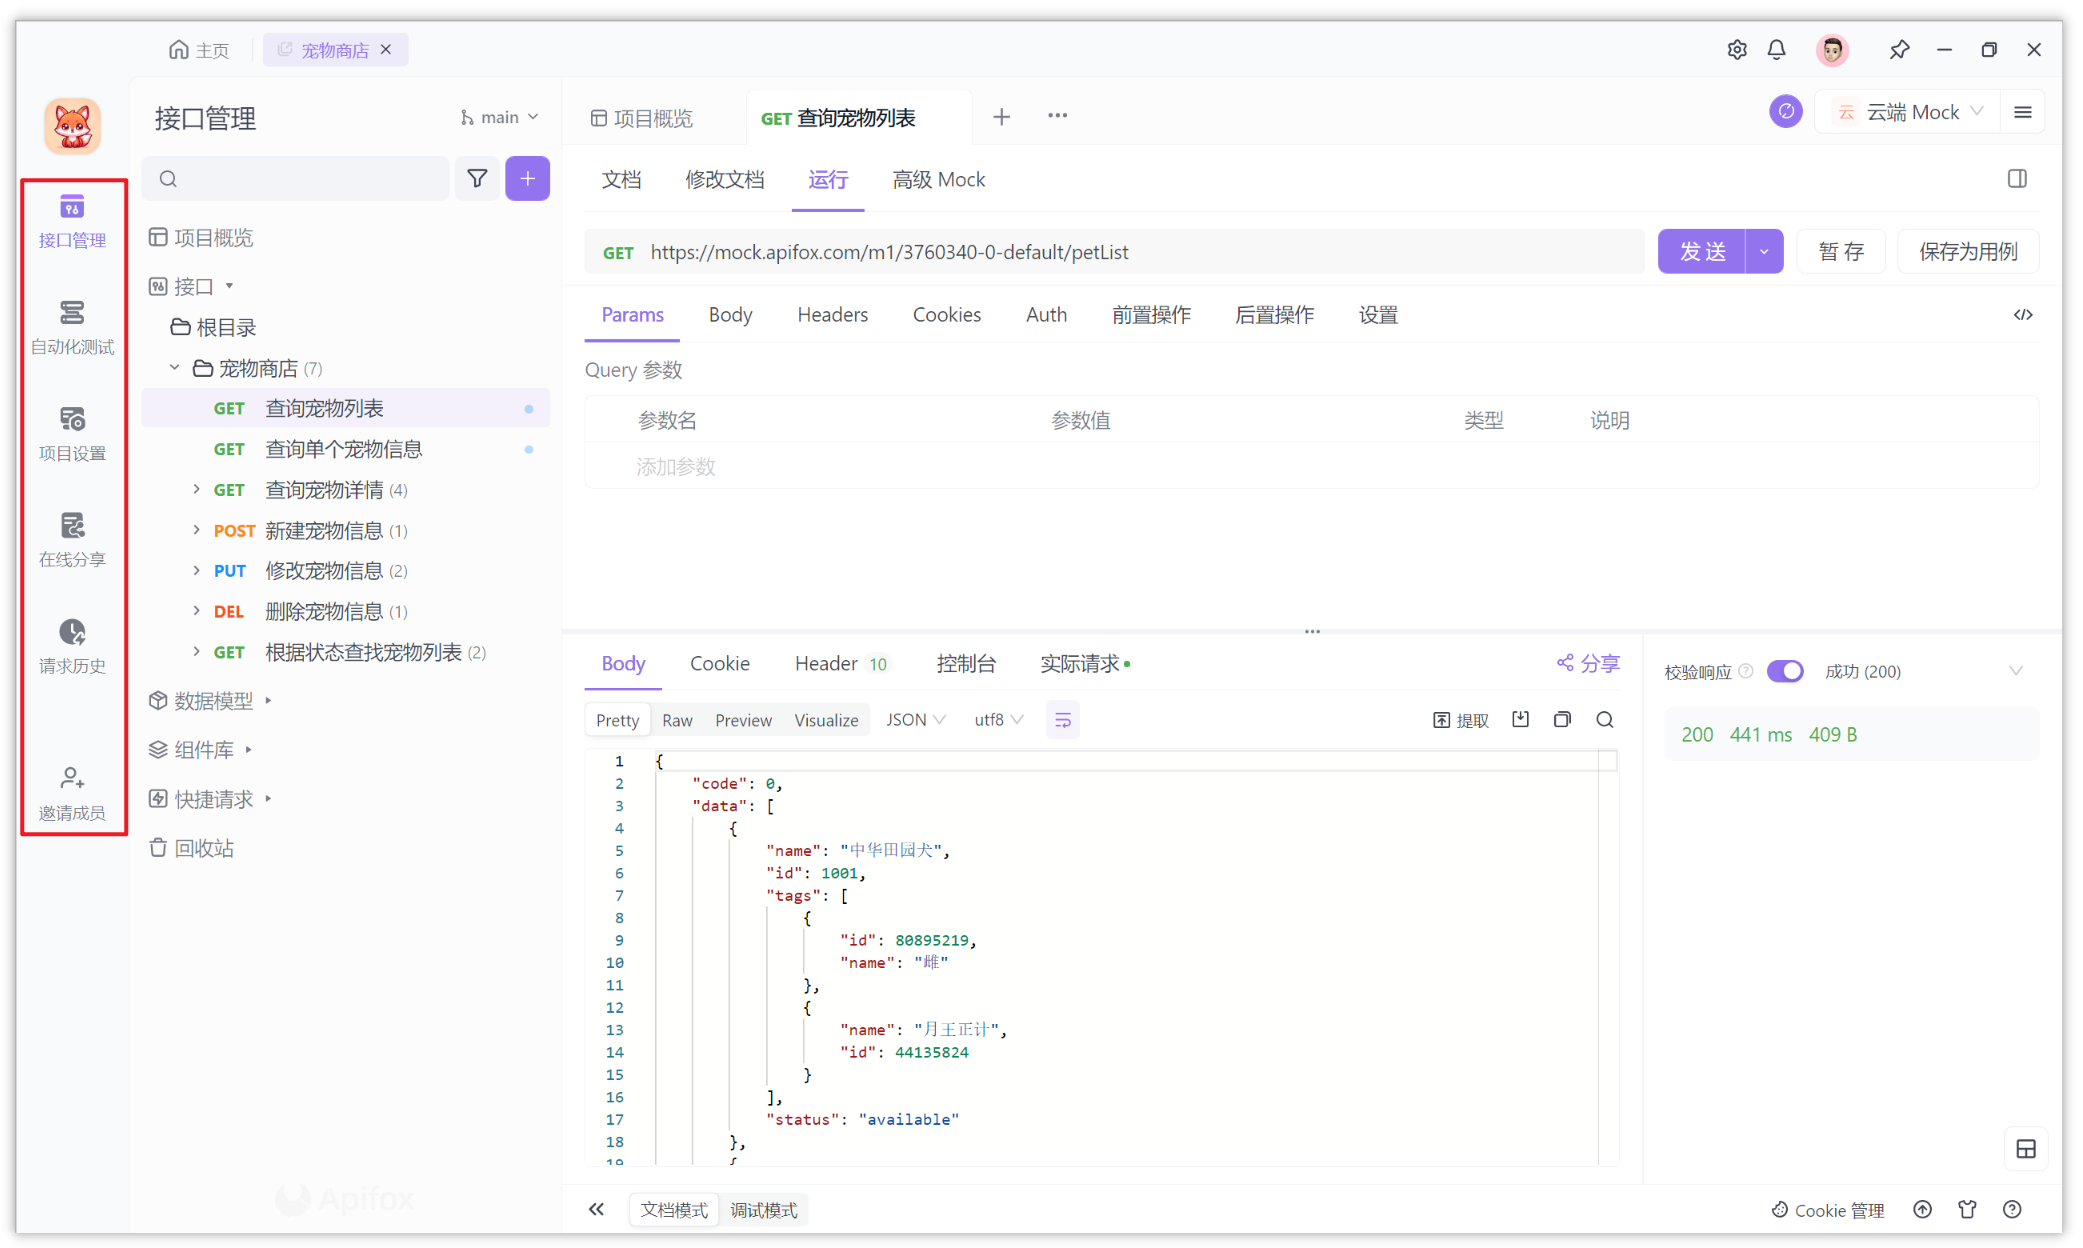Click the purple plus button to add an API

[x=527, y=178]
